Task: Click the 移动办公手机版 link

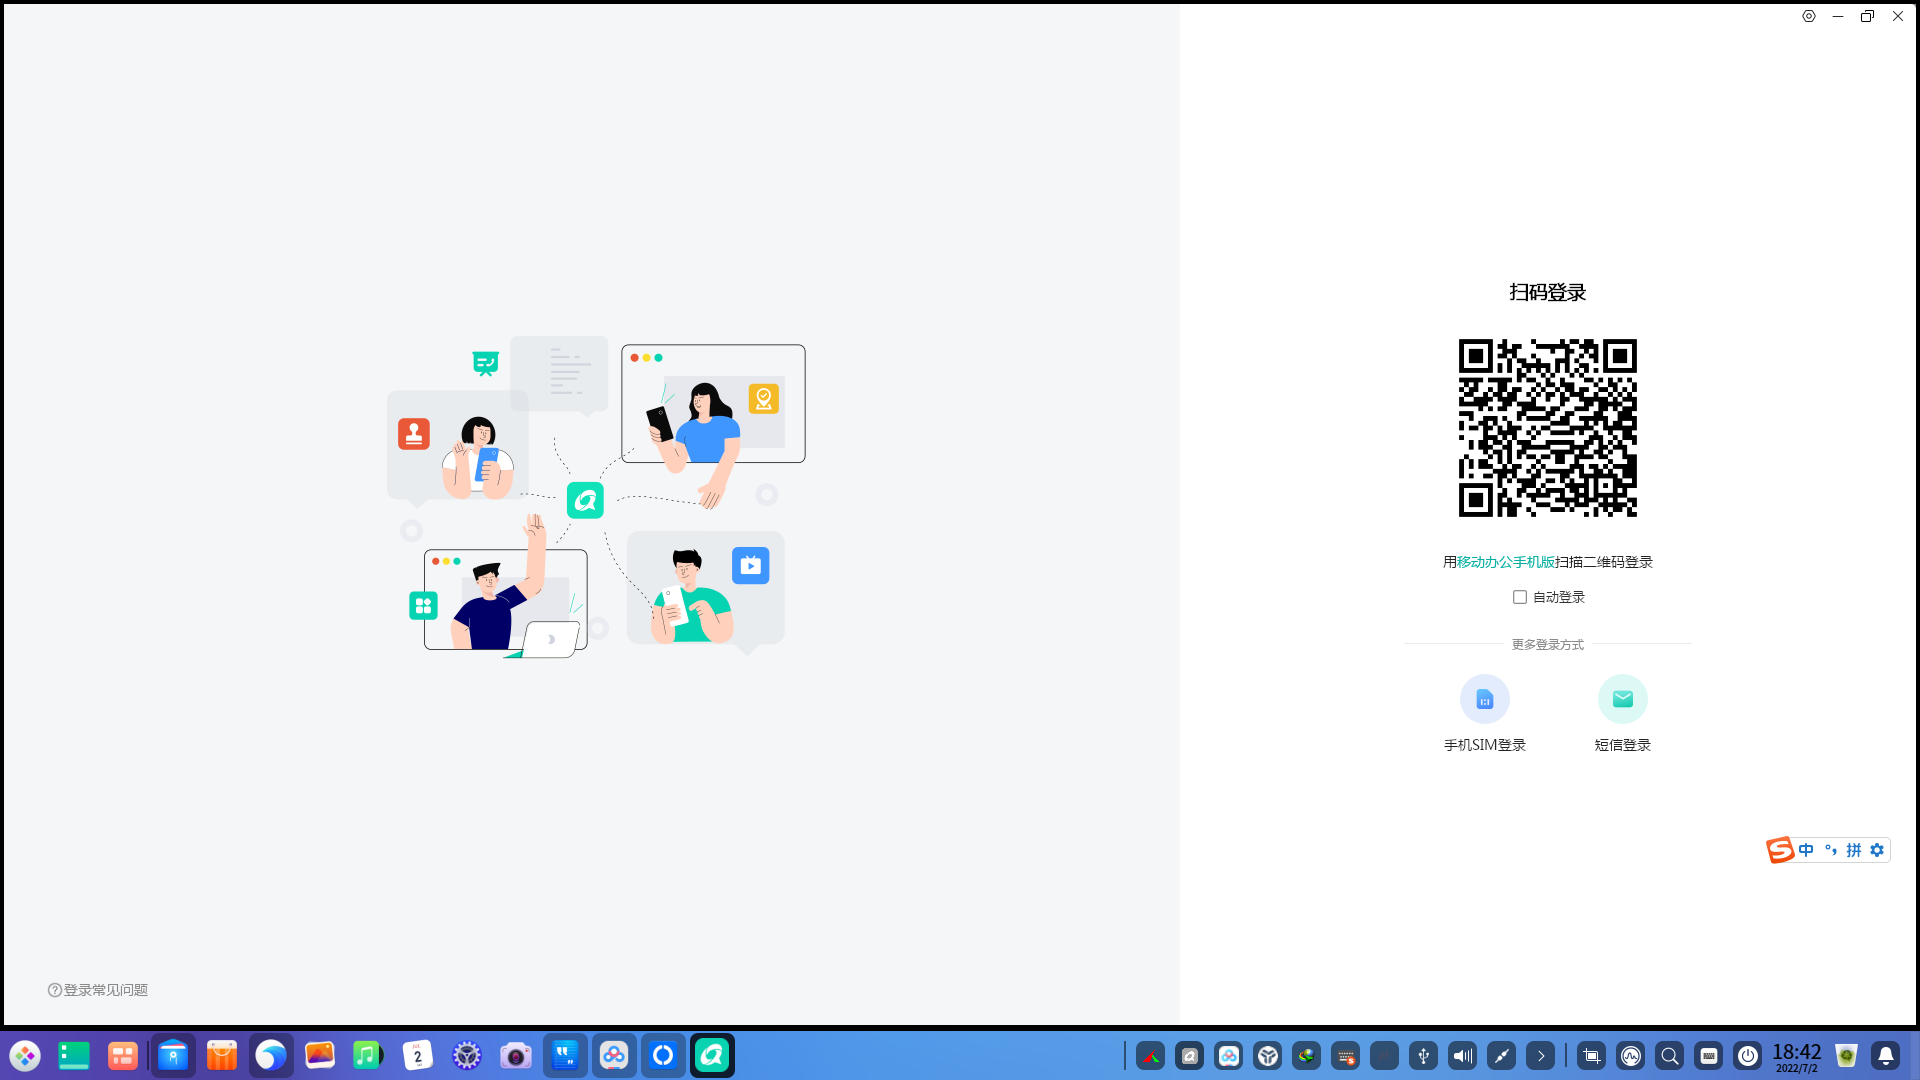Action: pos(1505,562)
